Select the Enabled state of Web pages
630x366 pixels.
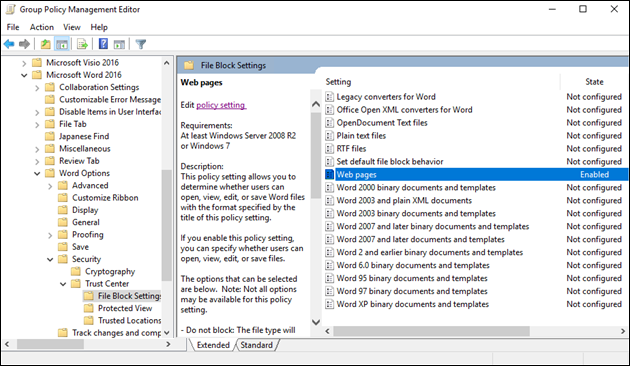pos(594,174)
